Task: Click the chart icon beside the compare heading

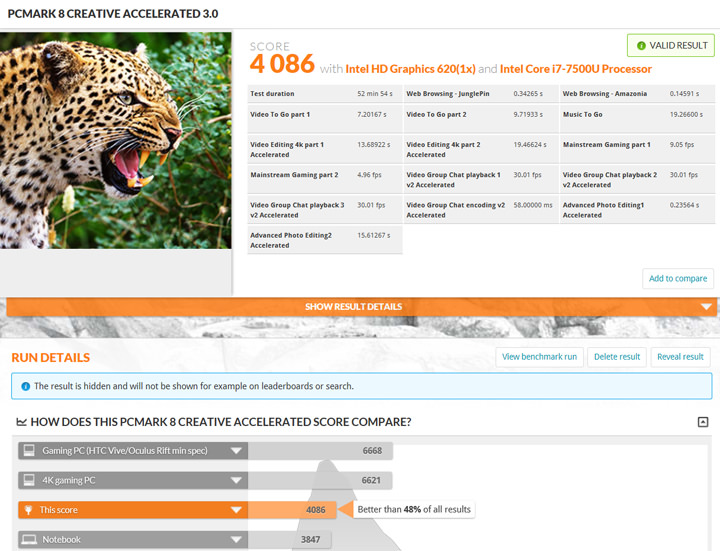Action: coord(22,423)
